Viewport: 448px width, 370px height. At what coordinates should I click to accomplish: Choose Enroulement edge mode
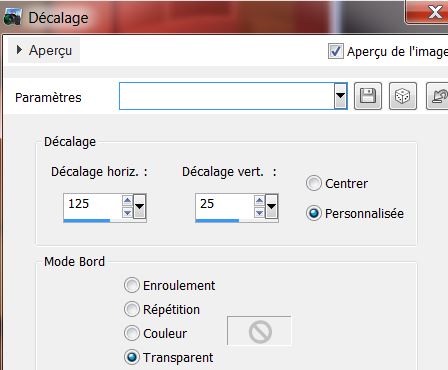pyautogui.click(x=132, y=285)
